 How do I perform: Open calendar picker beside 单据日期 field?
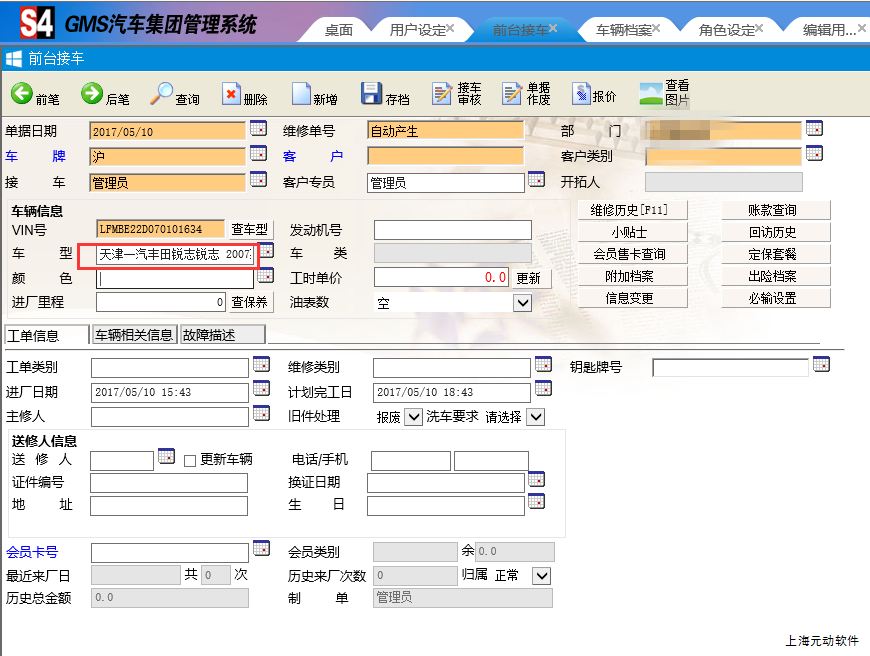(258, 128)
